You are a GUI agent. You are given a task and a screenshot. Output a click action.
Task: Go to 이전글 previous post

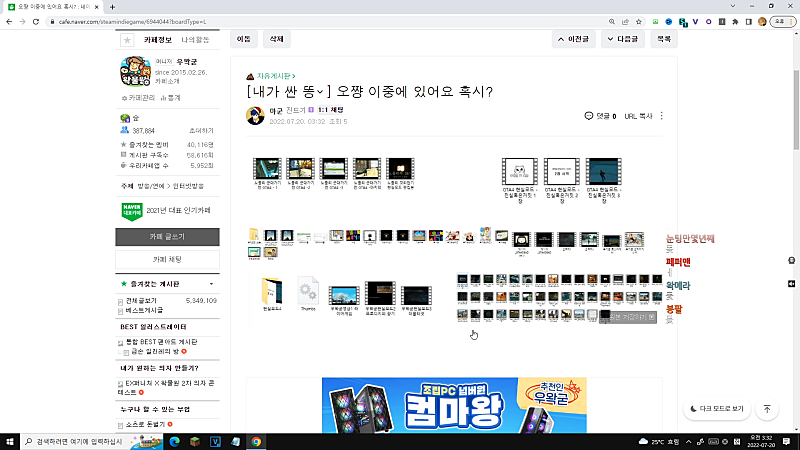pyautogui.click(x=575, y=39)
